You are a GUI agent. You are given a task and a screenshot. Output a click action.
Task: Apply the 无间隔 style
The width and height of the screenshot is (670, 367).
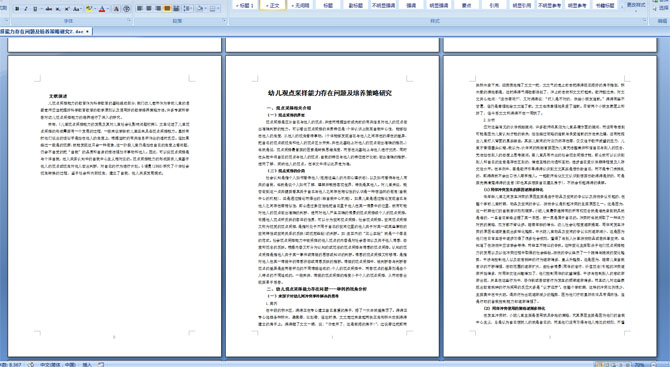pos(300,6)
